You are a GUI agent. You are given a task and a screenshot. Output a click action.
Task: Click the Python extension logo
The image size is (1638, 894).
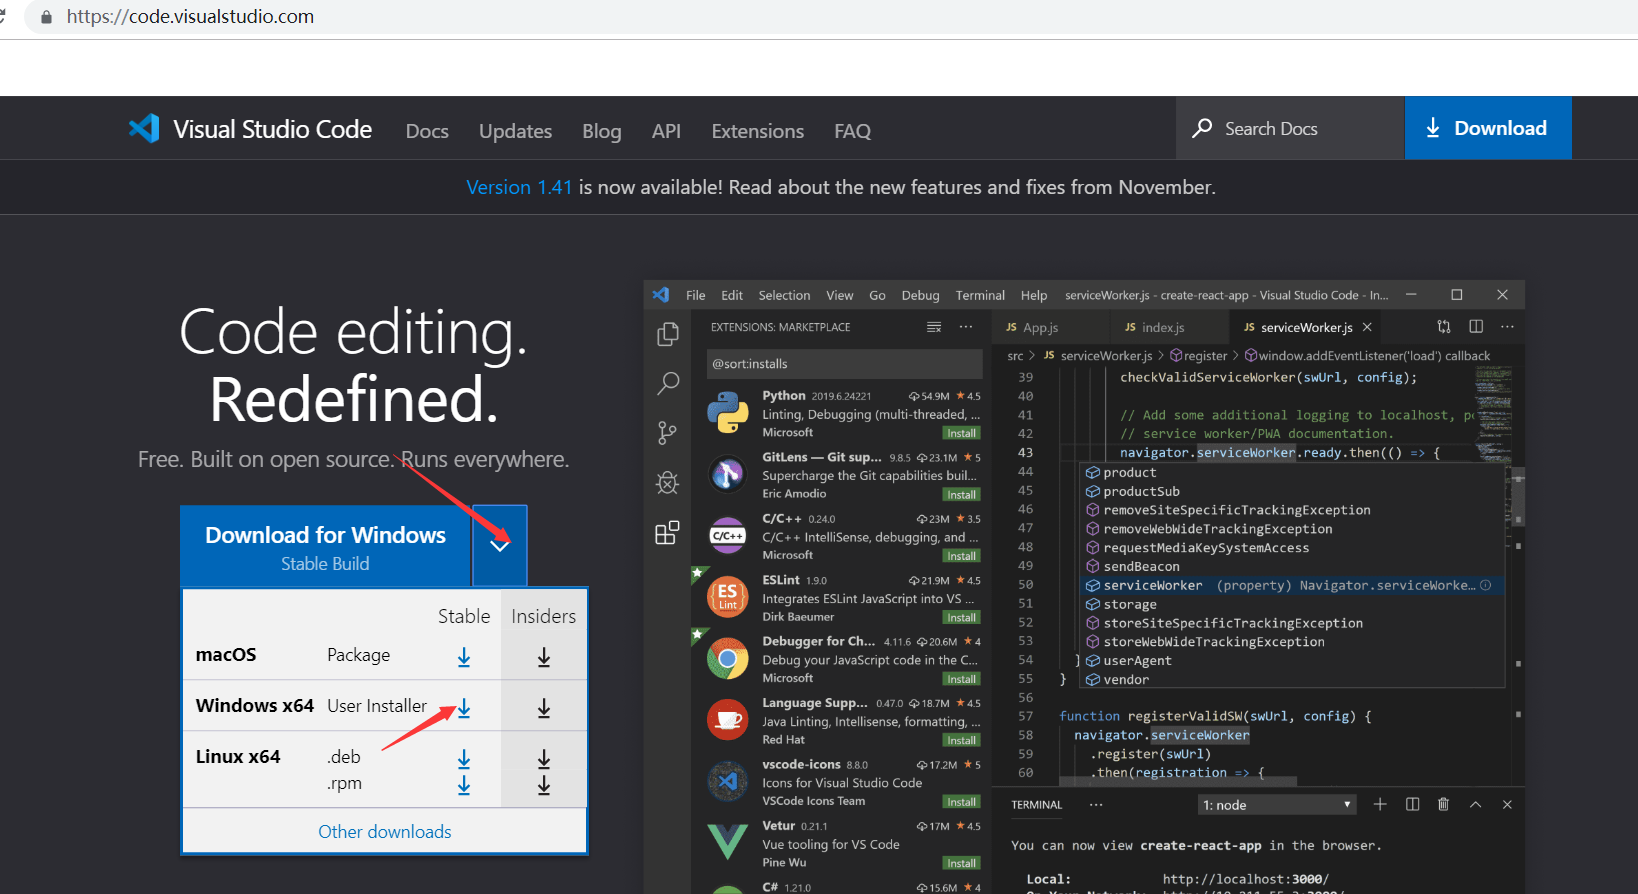[x=728, y=413]
